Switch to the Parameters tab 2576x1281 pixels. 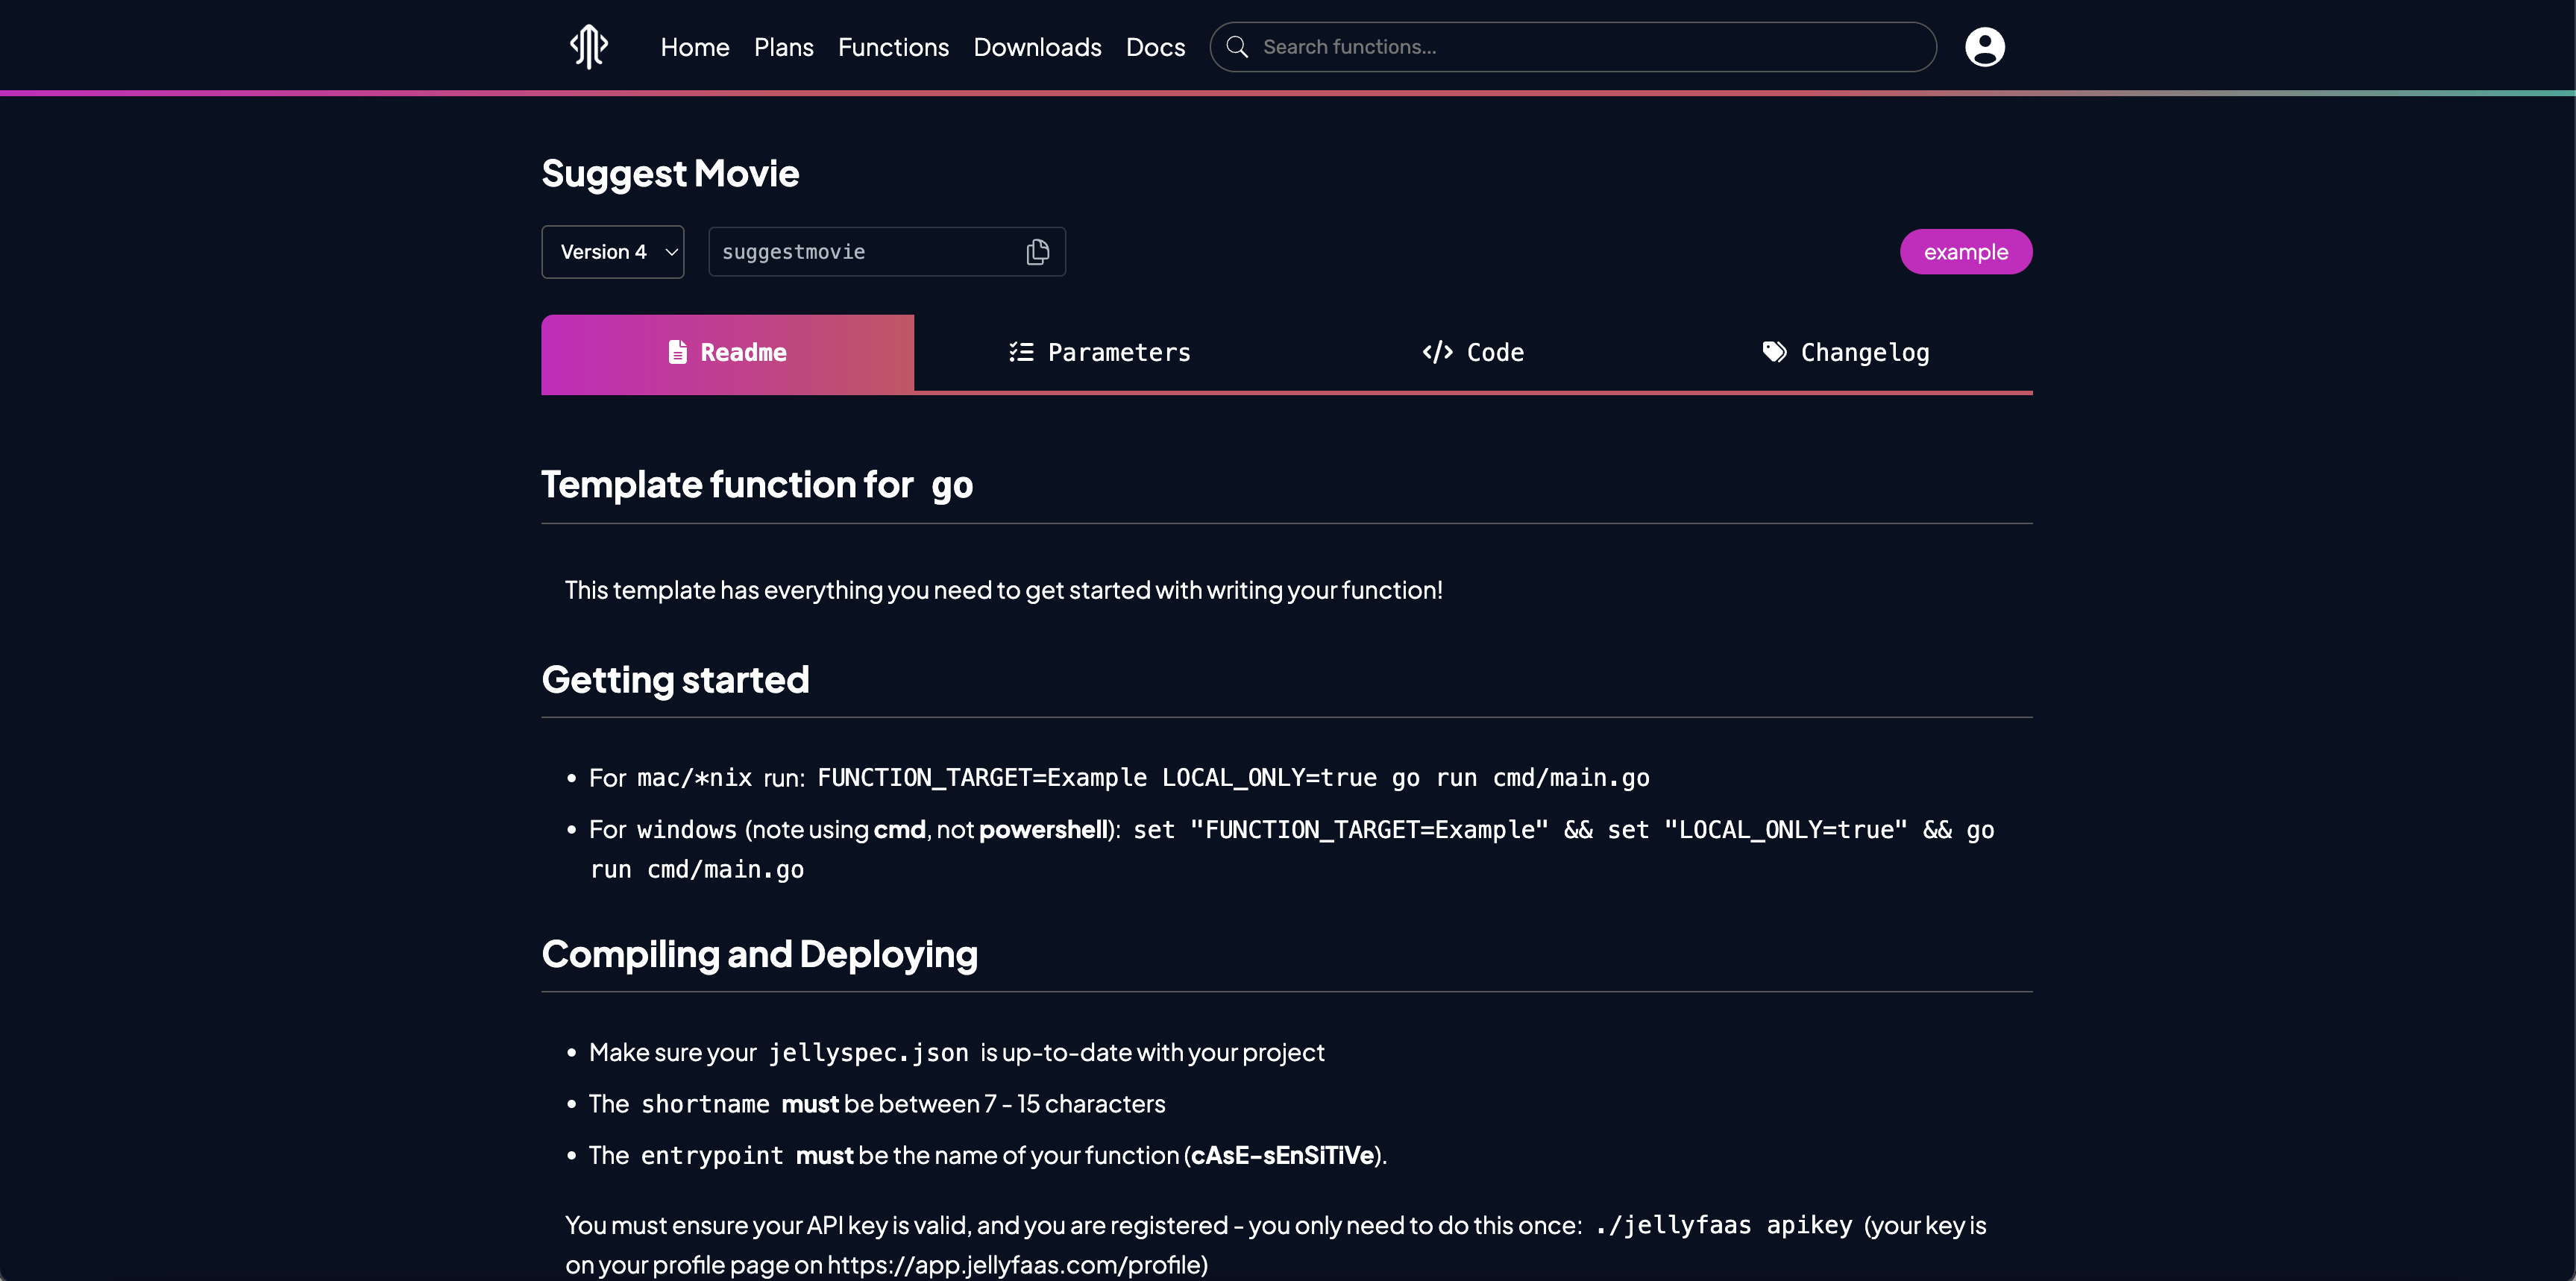point(1100,352)
